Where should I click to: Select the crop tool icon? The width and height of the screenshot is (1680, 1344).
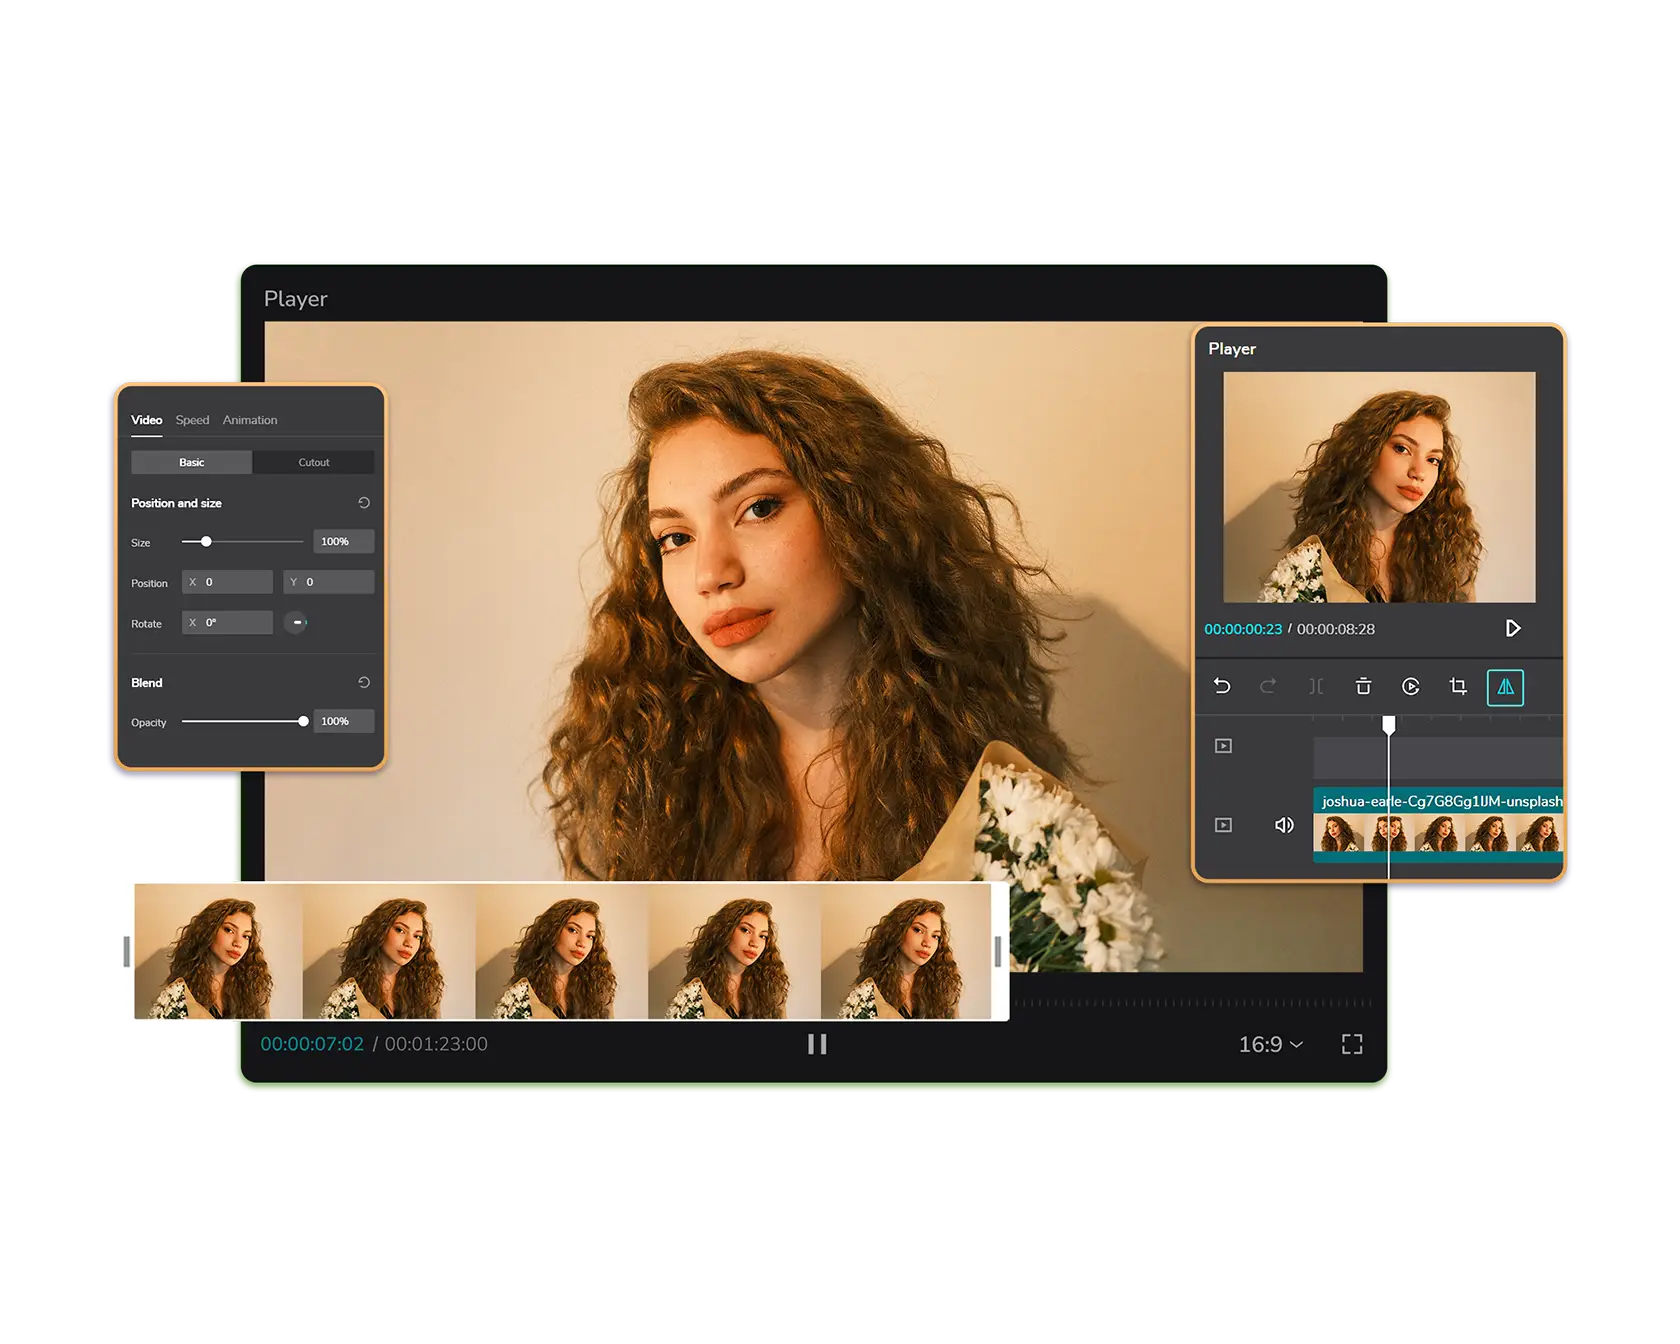1458,686
